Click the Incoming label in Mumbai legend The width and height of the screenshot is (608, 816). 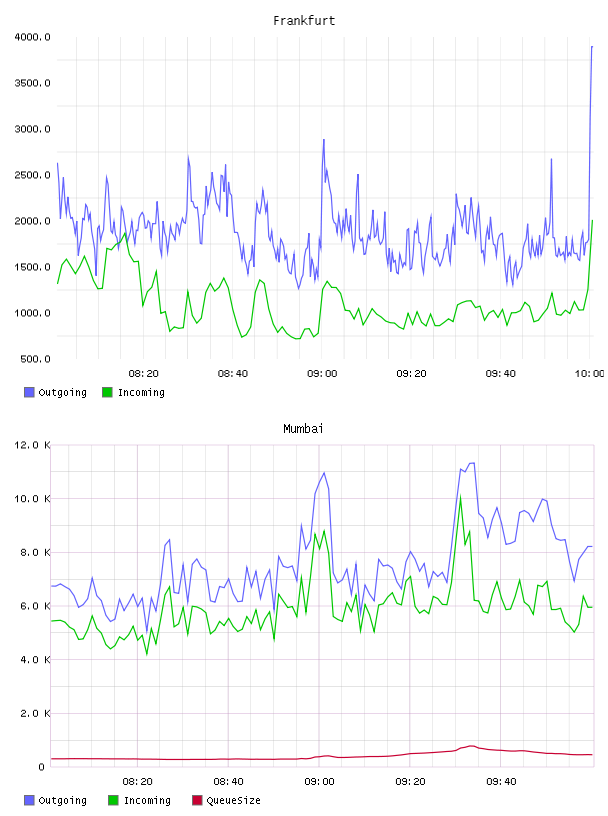click(x=147, y=801)
